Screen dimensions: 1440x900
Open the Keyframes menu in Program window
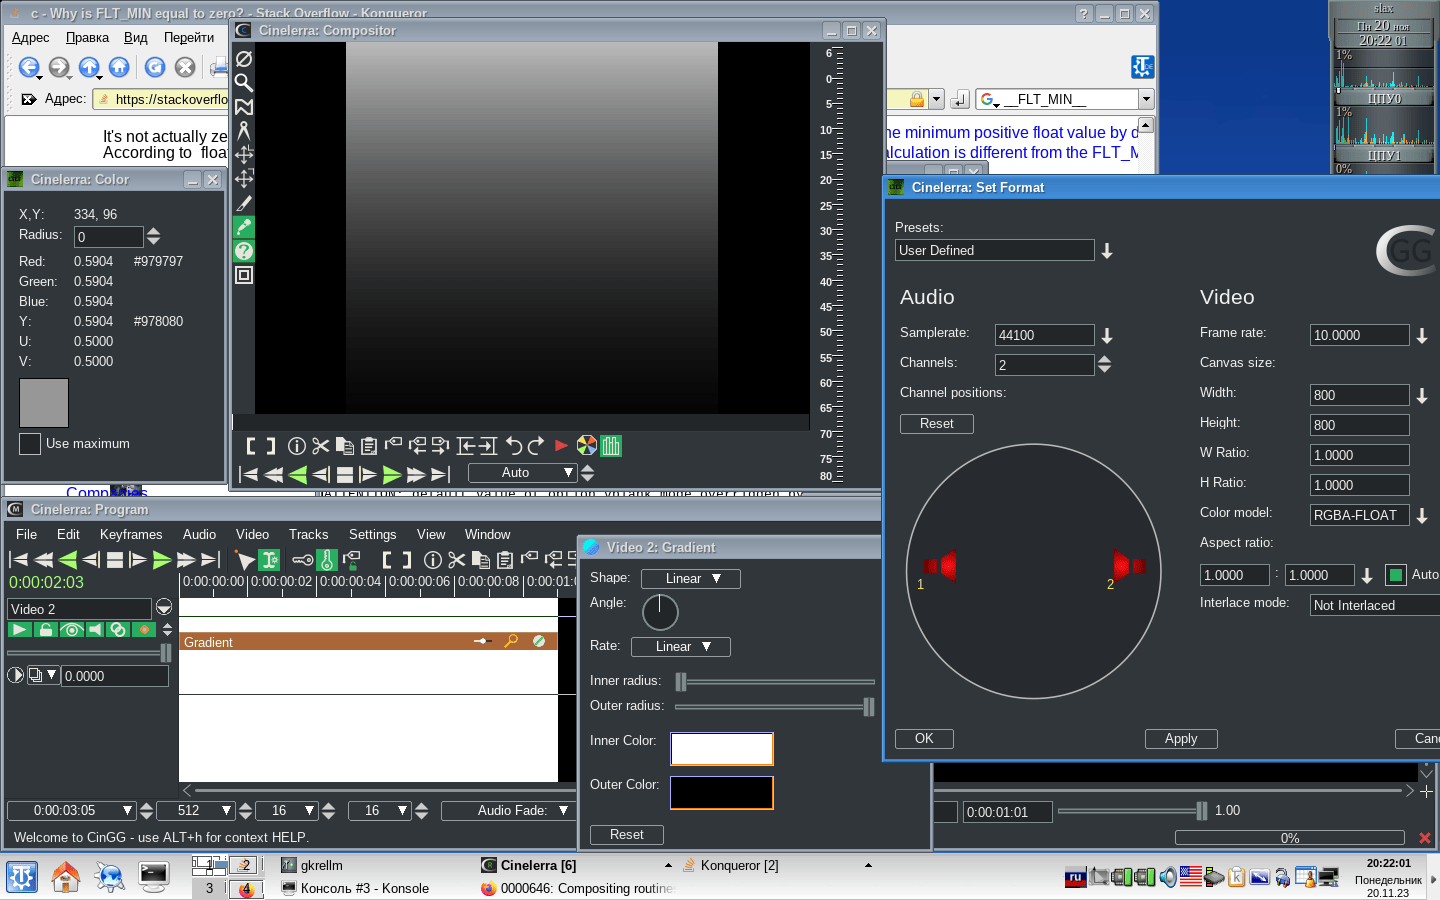click(x=131, y=535)
